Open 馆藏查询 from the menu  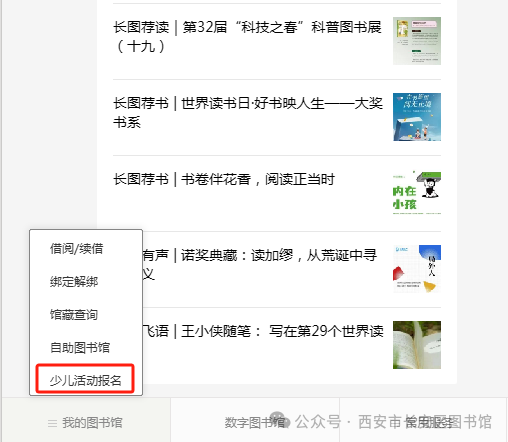(x=74, y=314)
